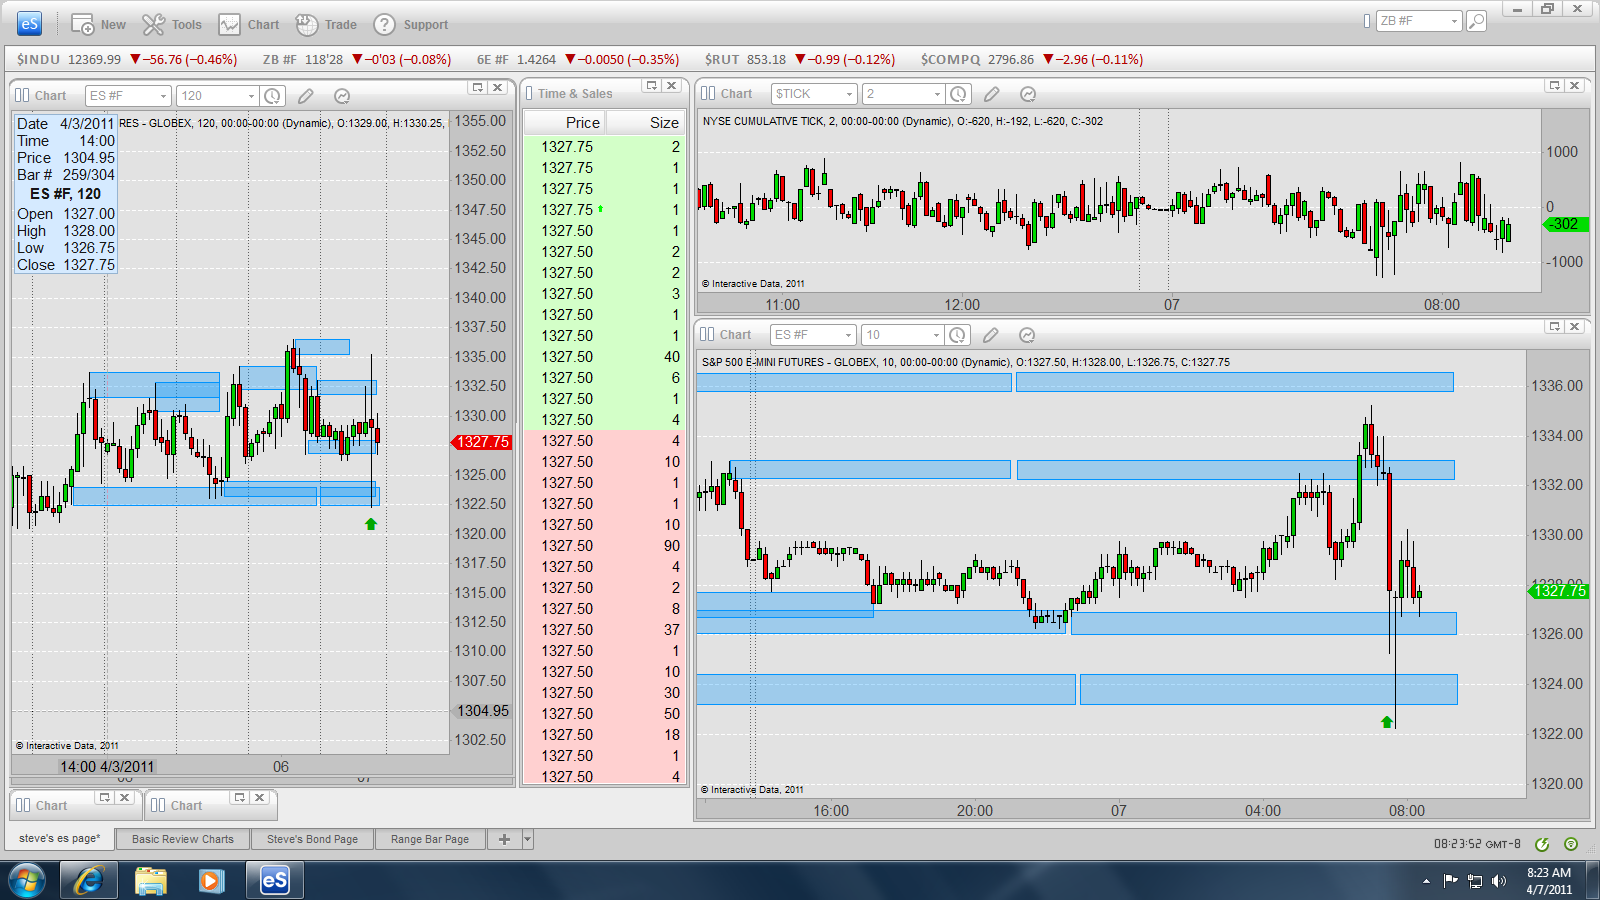
Task: Click the studies icon in $TICK chart
Action: pyautogui.click(x=1028, y=94)
